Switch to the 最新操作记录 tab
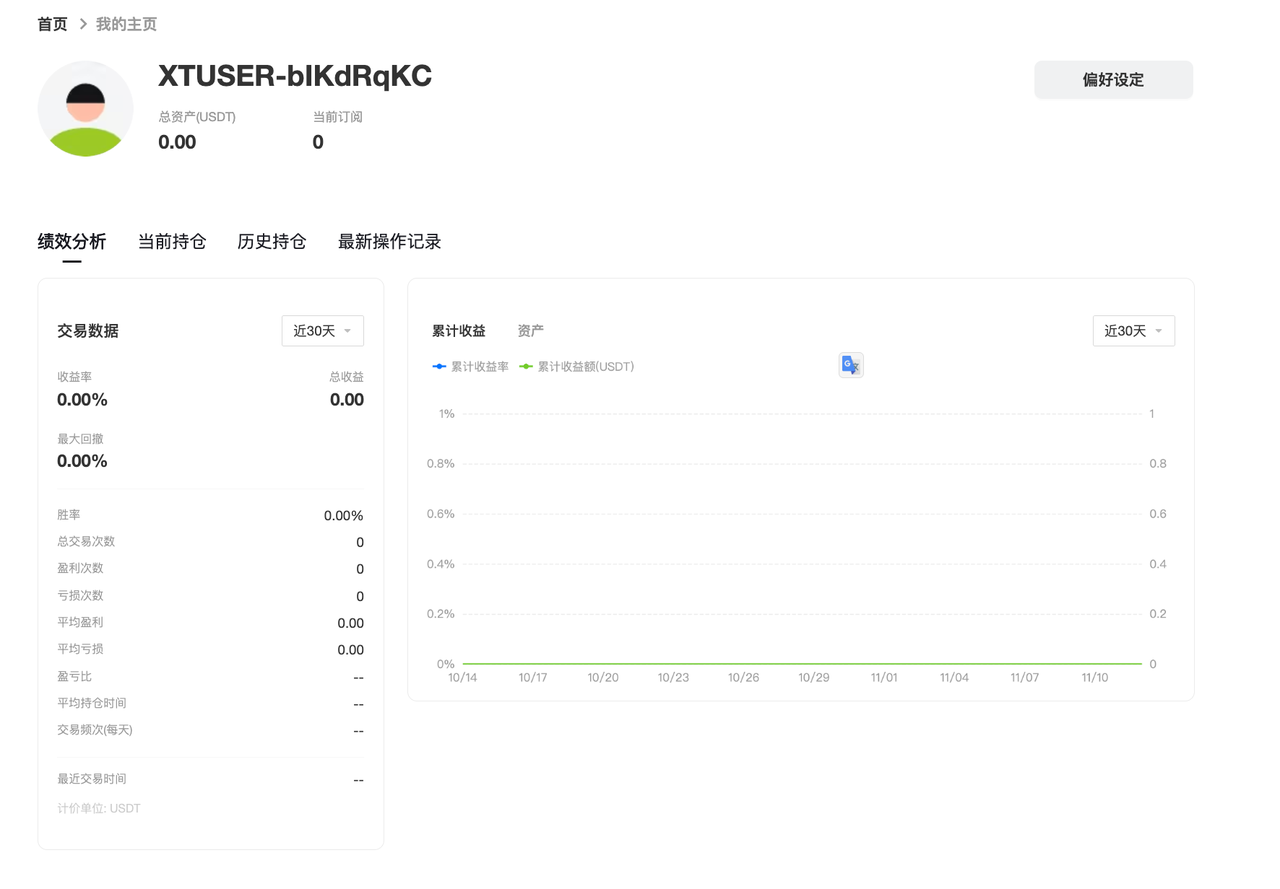The height and width of the screenshot is (889, 1280). (390, 242)
